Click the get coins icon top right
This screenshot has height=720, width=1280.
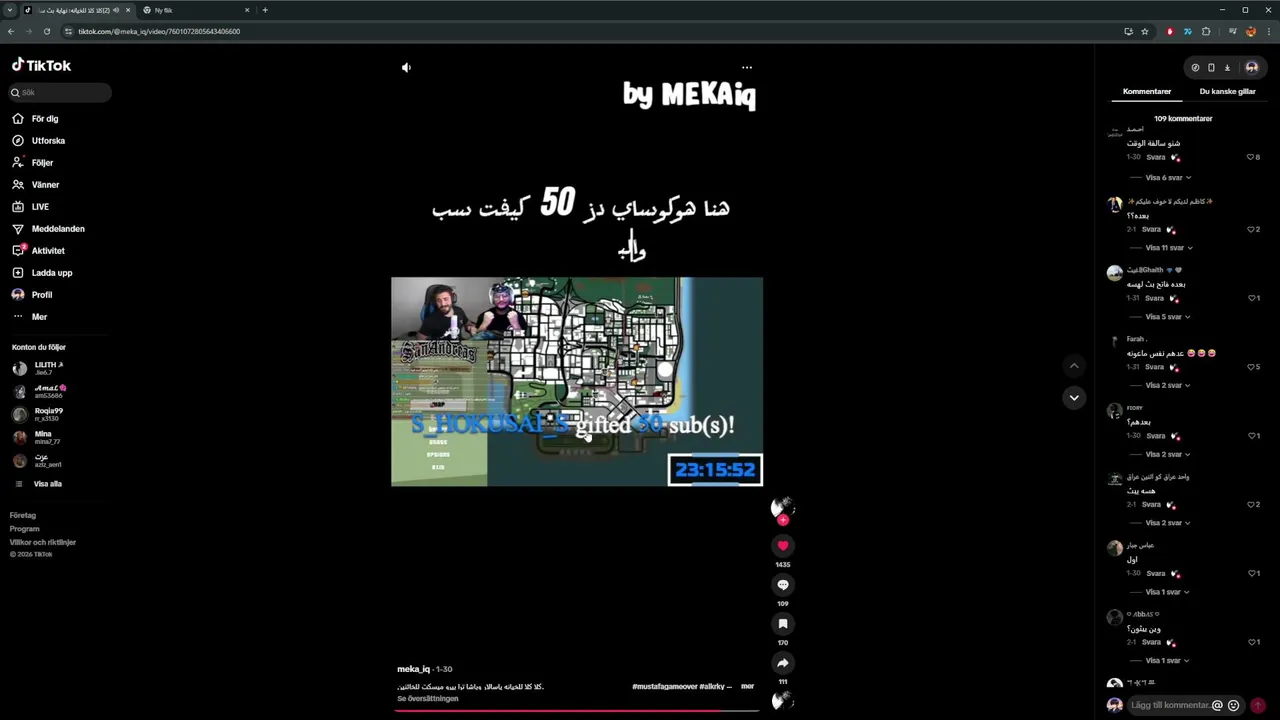[1195, 68]
